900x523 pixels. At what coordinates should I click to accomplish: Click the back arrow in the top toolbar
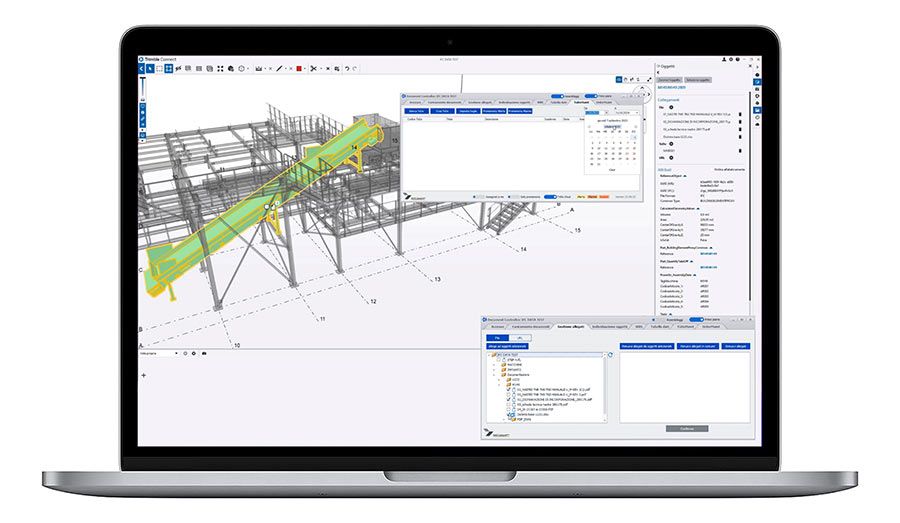[x=142, y=68]
